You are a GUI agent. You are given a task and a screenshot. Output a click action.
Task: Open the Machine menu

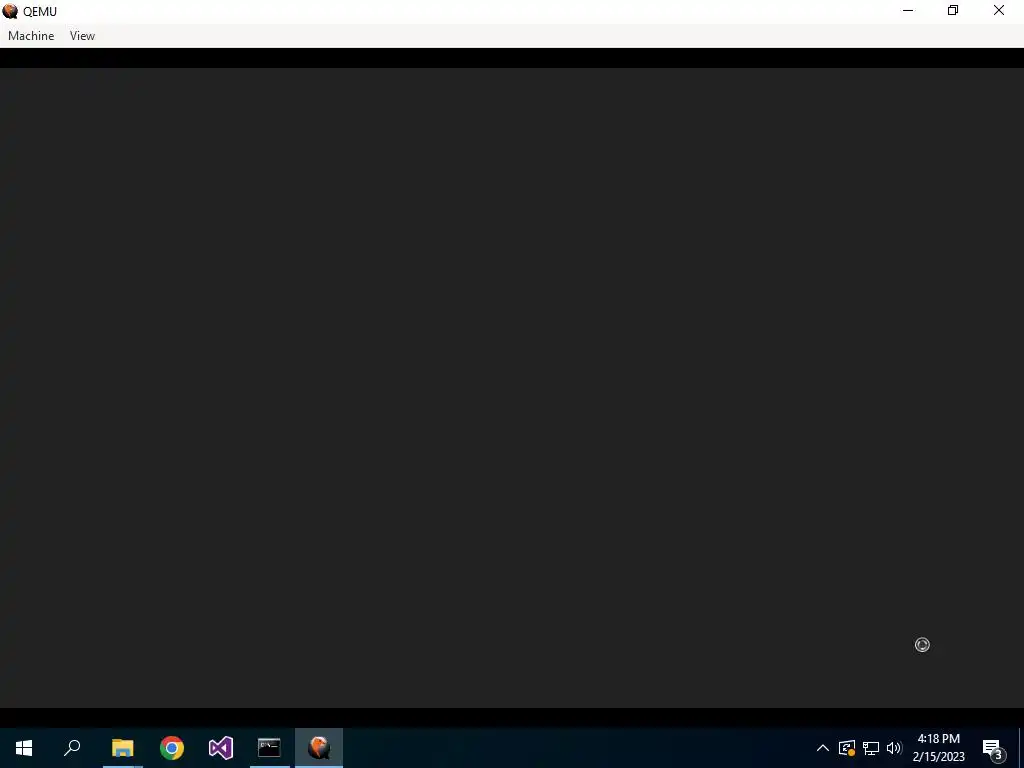(31, 36)
